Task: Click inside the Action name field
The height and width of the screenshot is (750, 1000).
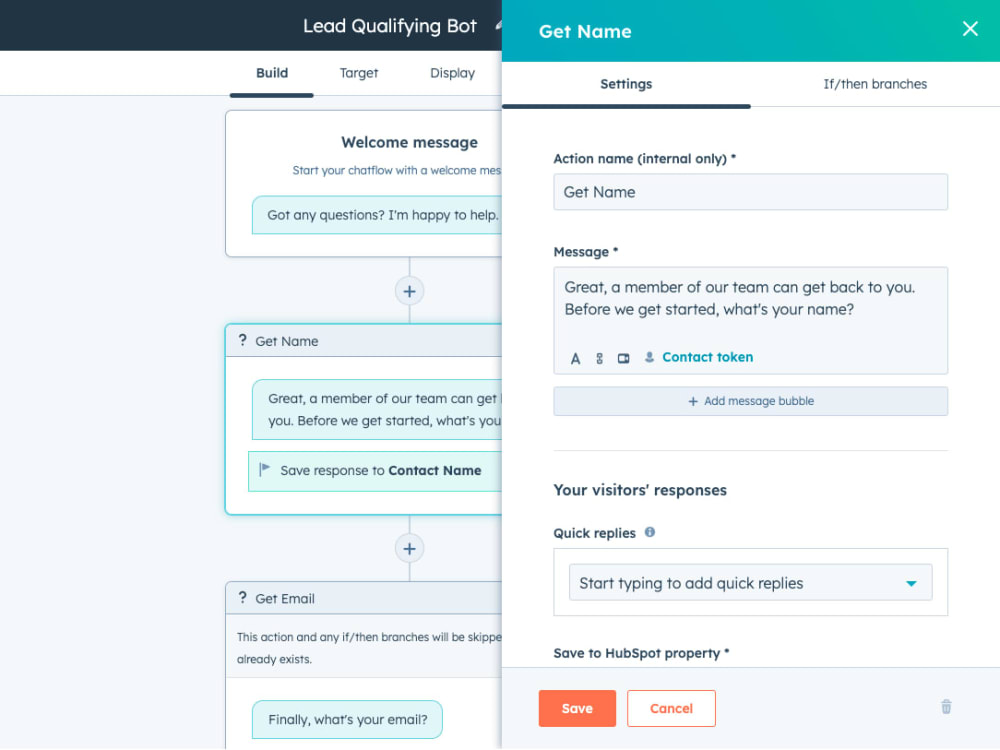Action: 750,191
